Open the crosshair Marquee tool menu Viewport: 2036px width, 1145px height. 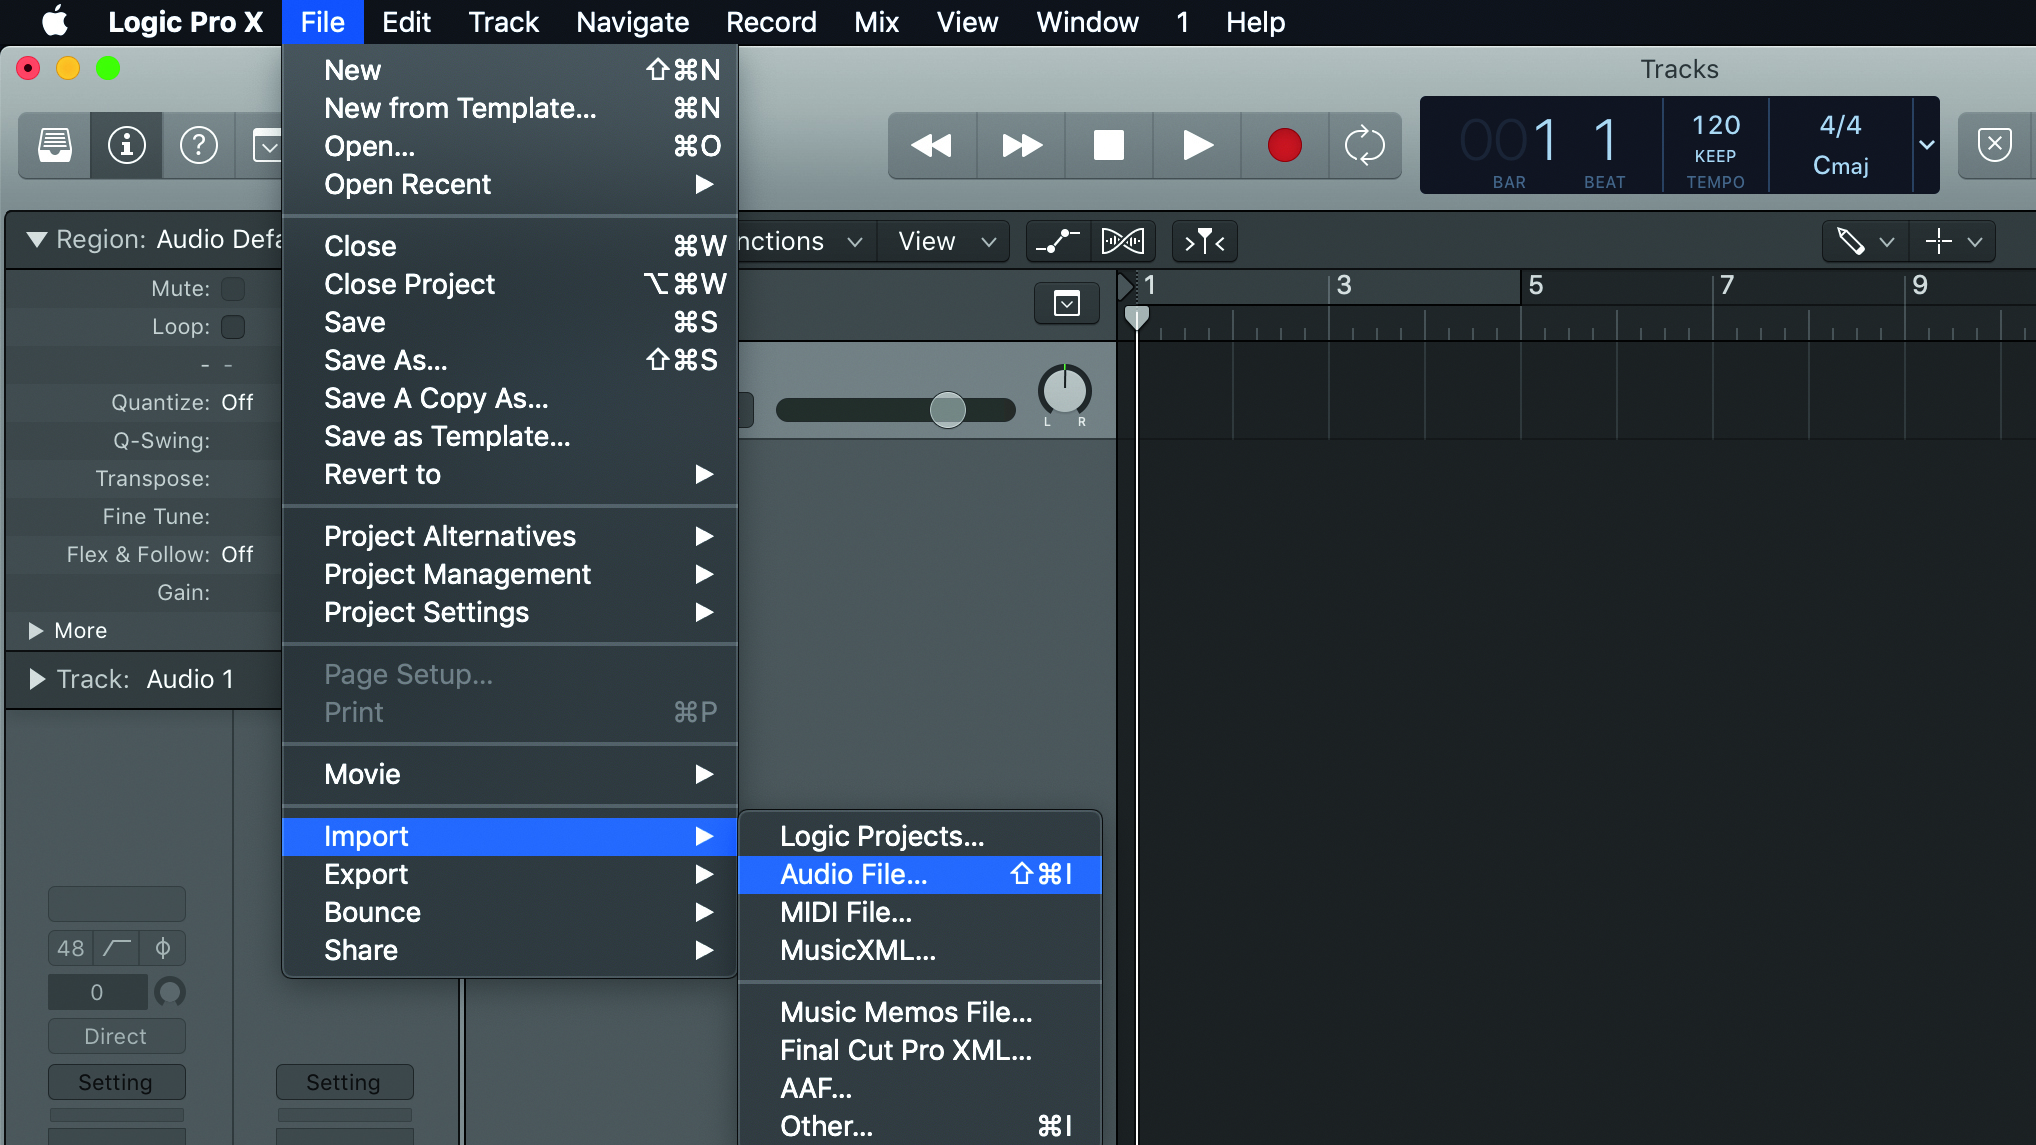(x=1953, y=241)
